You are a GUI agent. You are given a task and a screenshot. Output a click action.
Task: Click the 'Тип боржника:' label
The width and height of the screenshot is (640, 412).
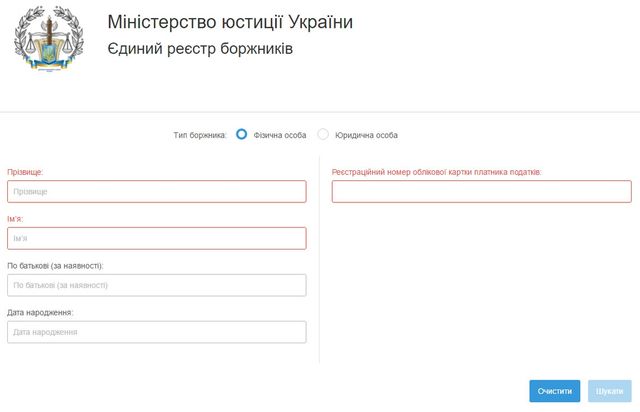[201, 135]
